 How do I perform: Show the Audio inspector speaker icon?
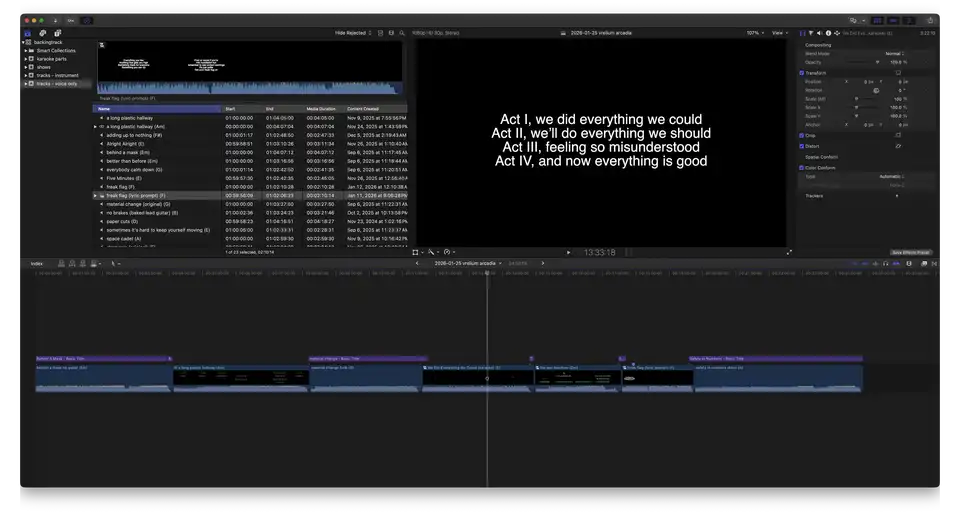point(820,33)
